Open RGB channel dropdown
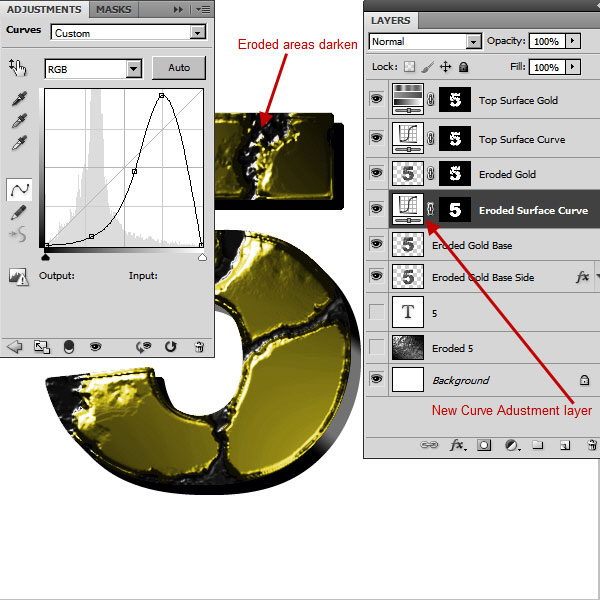This screenshot has width=600, height=600. coord(134,69)
